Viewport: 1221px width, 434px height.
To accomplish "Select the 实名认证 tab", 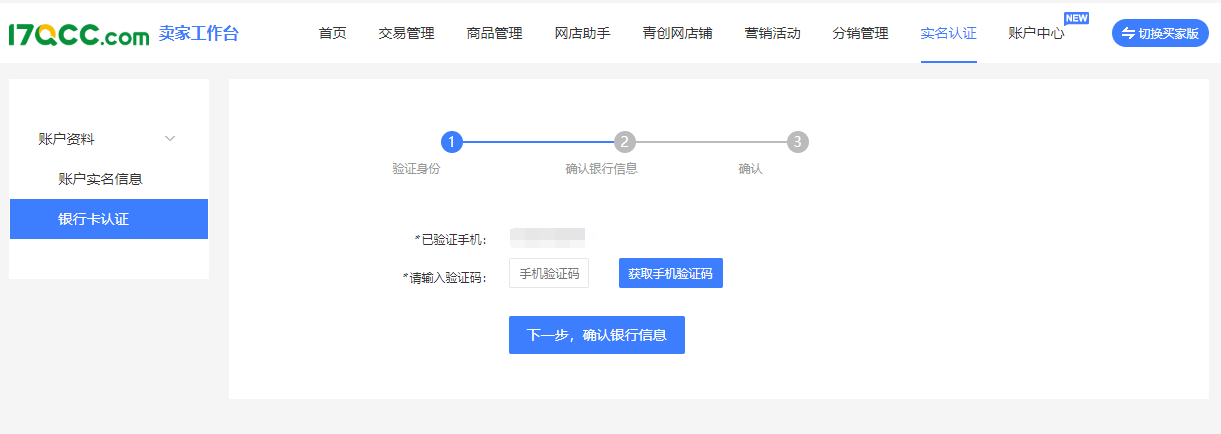I will point(948,34).
